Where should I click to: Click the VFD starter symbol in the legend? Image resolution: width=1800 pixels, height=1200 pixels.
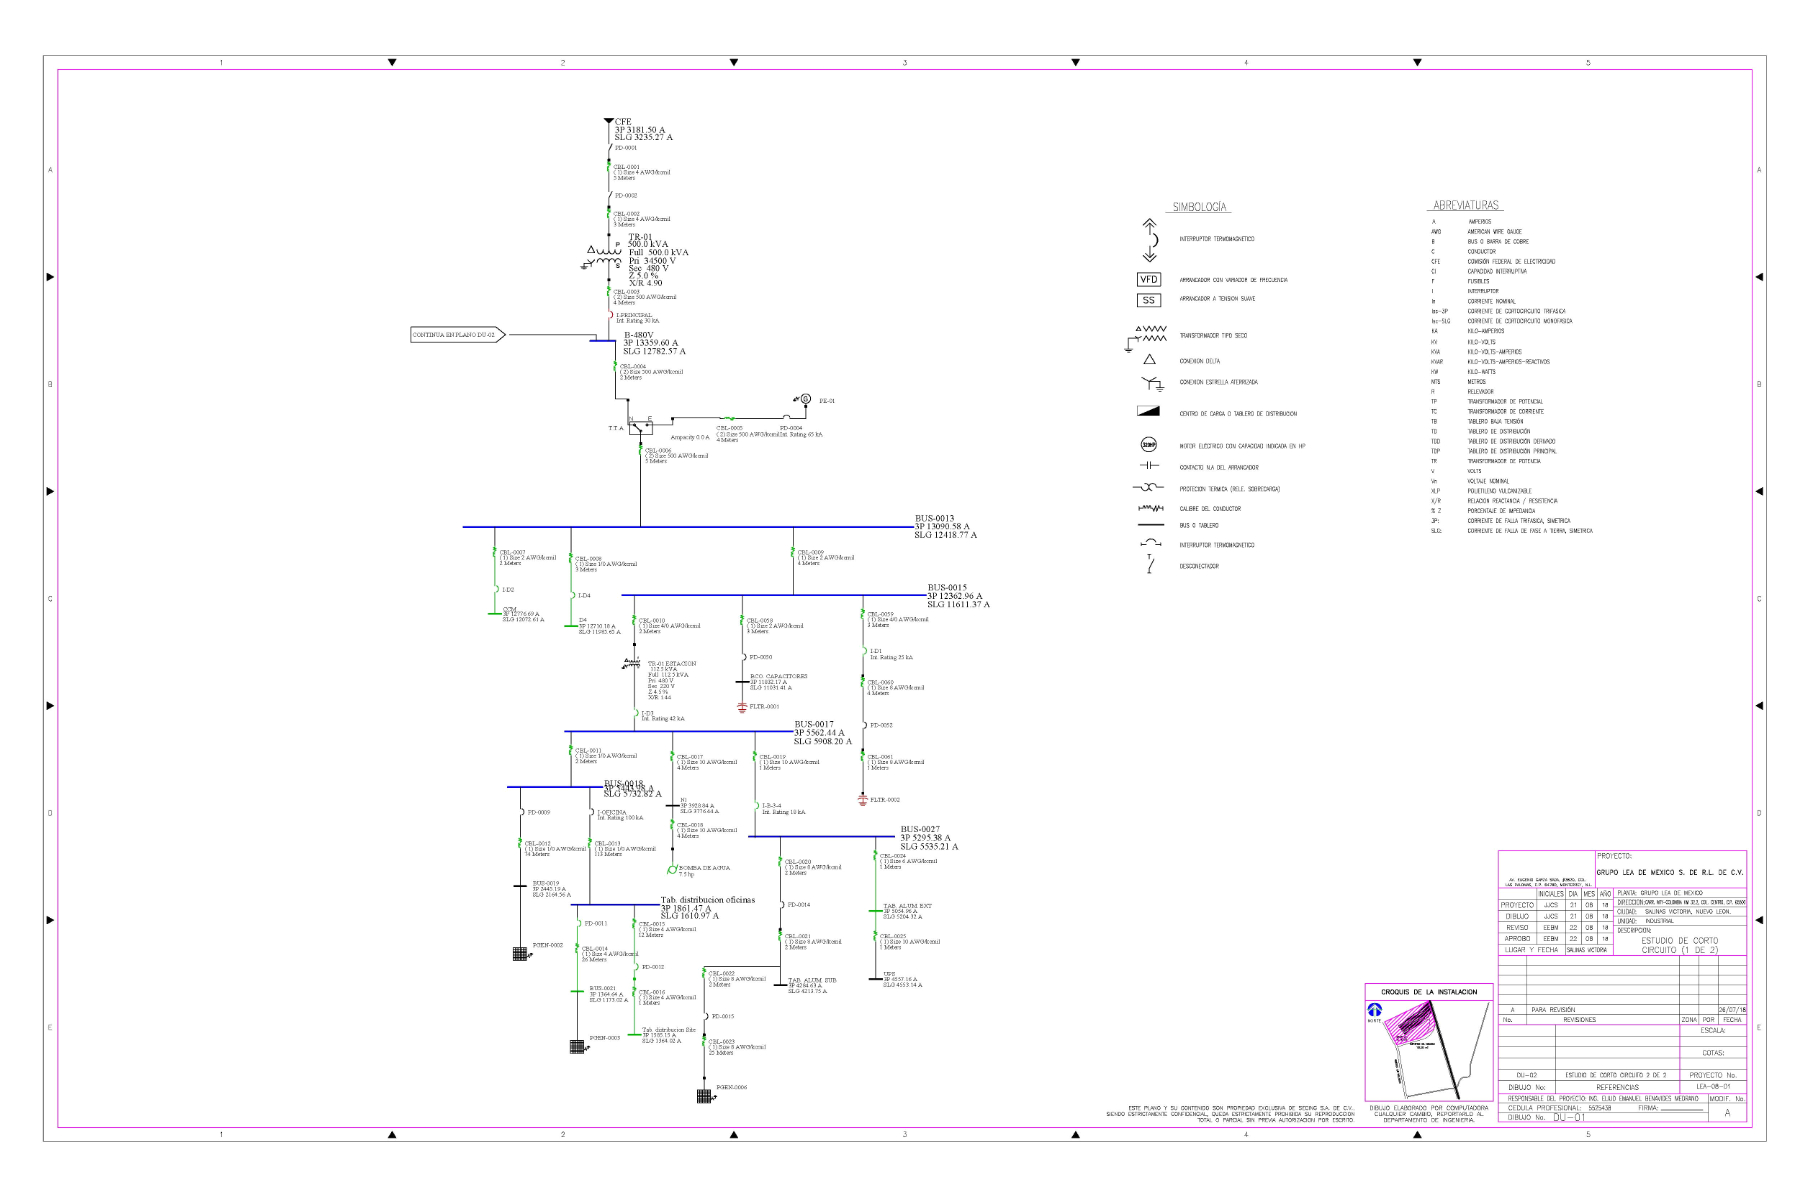pyautogui.click(x=1149, y=280)
